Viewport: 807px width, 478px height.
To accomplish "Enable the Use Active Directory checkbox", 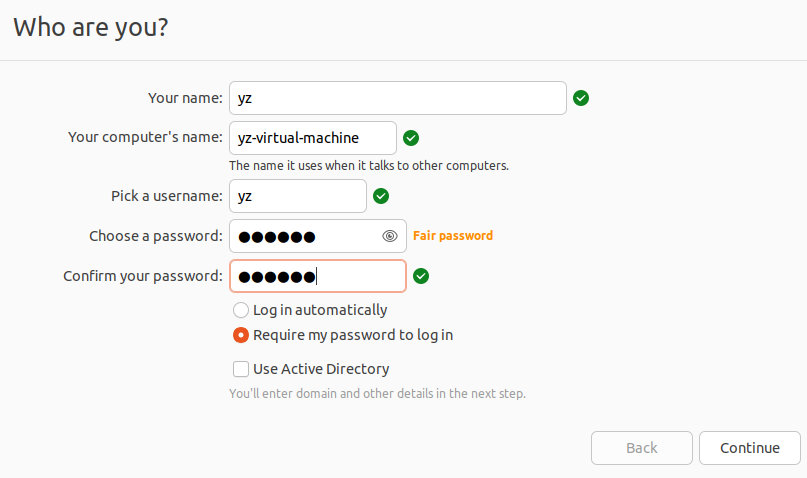I will click(x=240, y=369).
